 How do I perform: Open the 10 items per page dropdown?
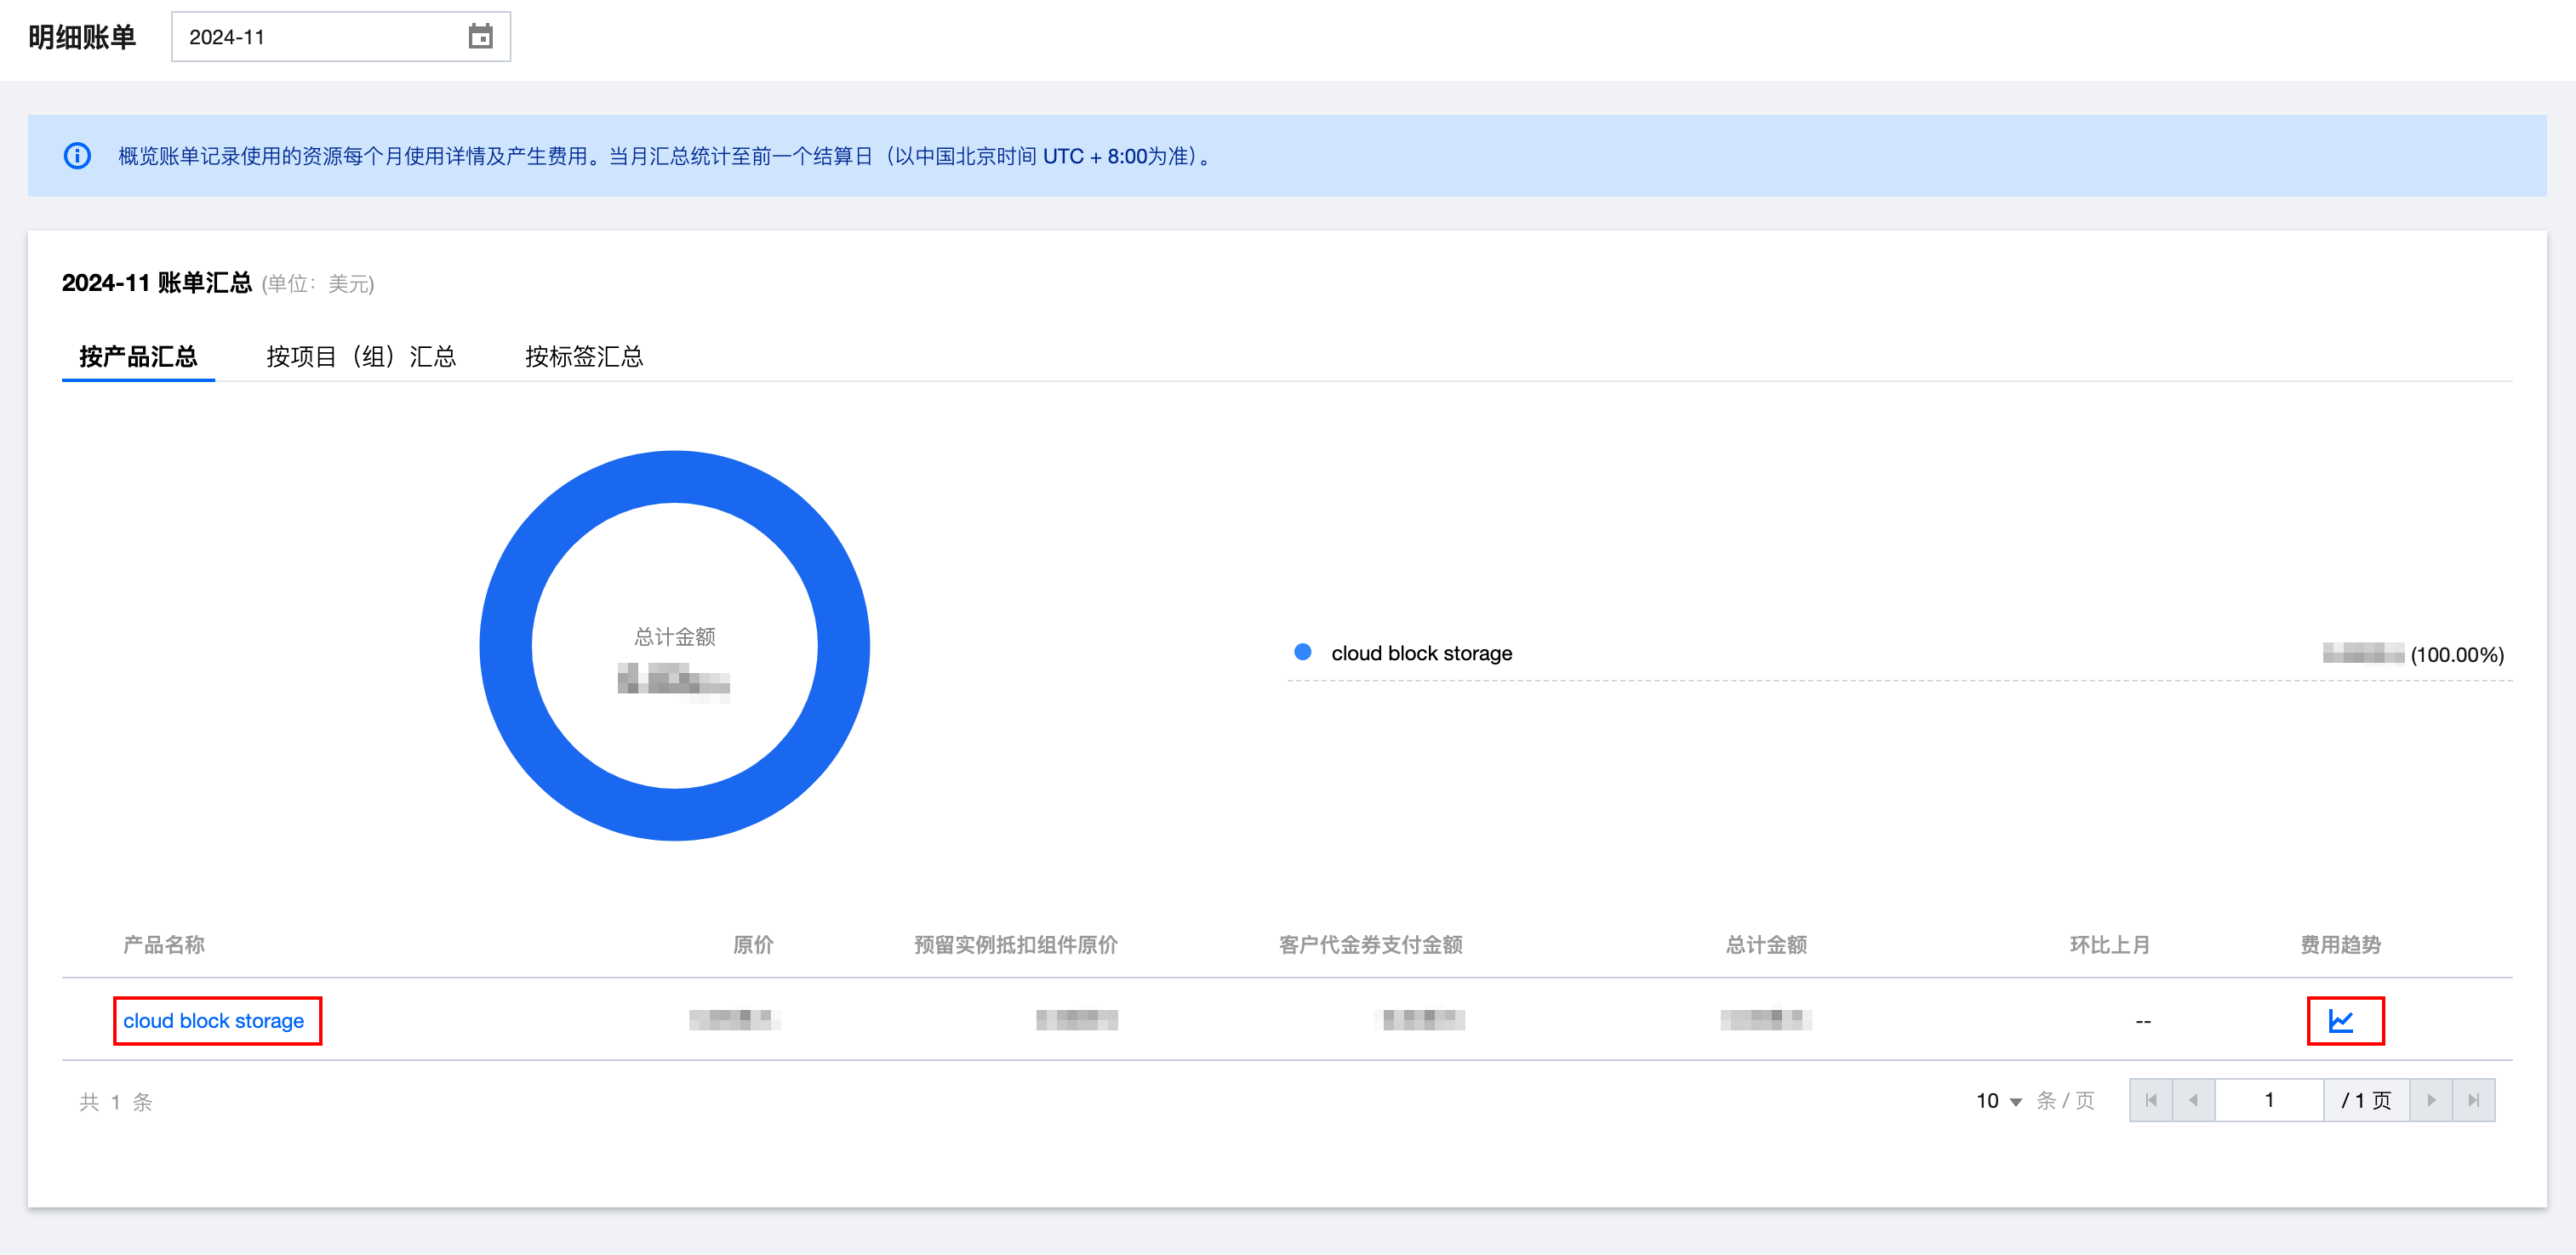click(x=1998, y=1100)
